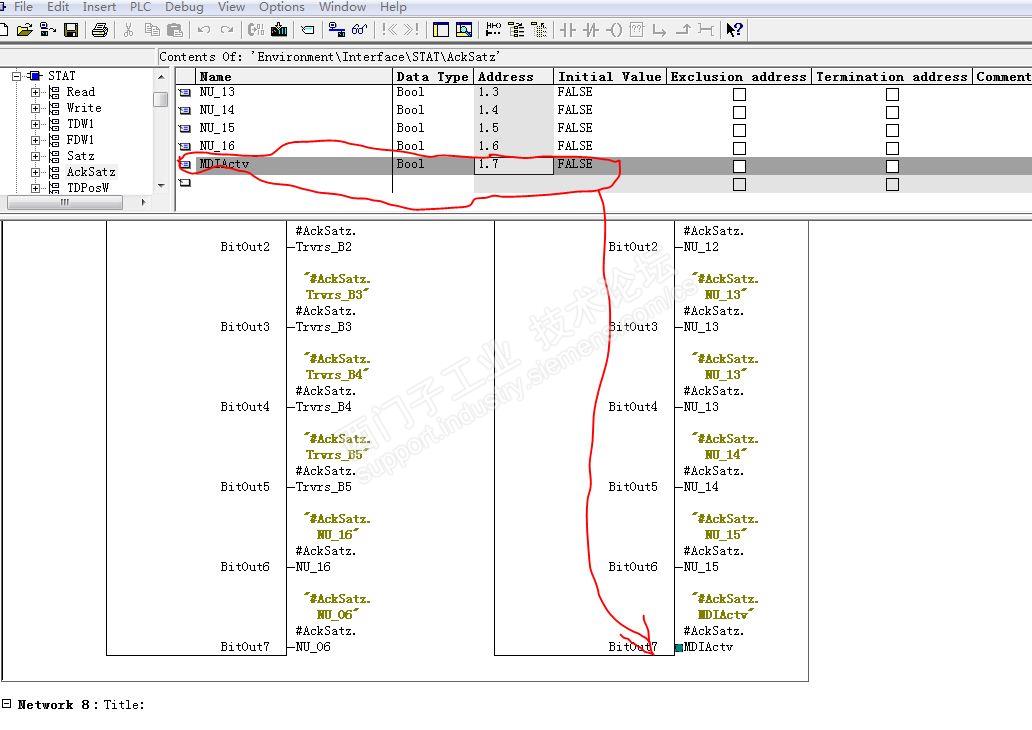Image resolution: width=1032 pixels, height=730 pixels.
Task: Toggle the overviews panel icon
Action: coord(441,30)
